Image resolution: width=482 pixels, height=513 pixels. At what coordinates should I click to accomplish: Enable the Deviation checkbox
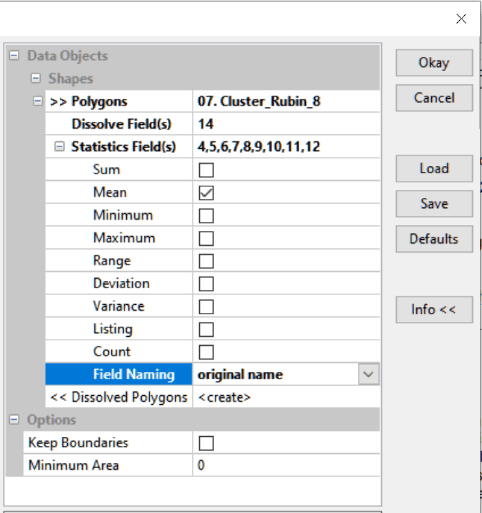(206, 284)
